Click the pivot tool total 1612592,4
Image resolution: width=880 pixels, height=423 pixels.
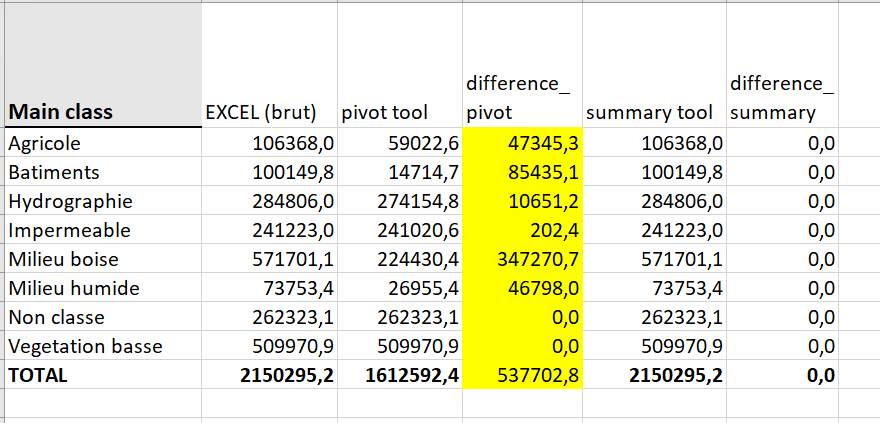point(401,375)
